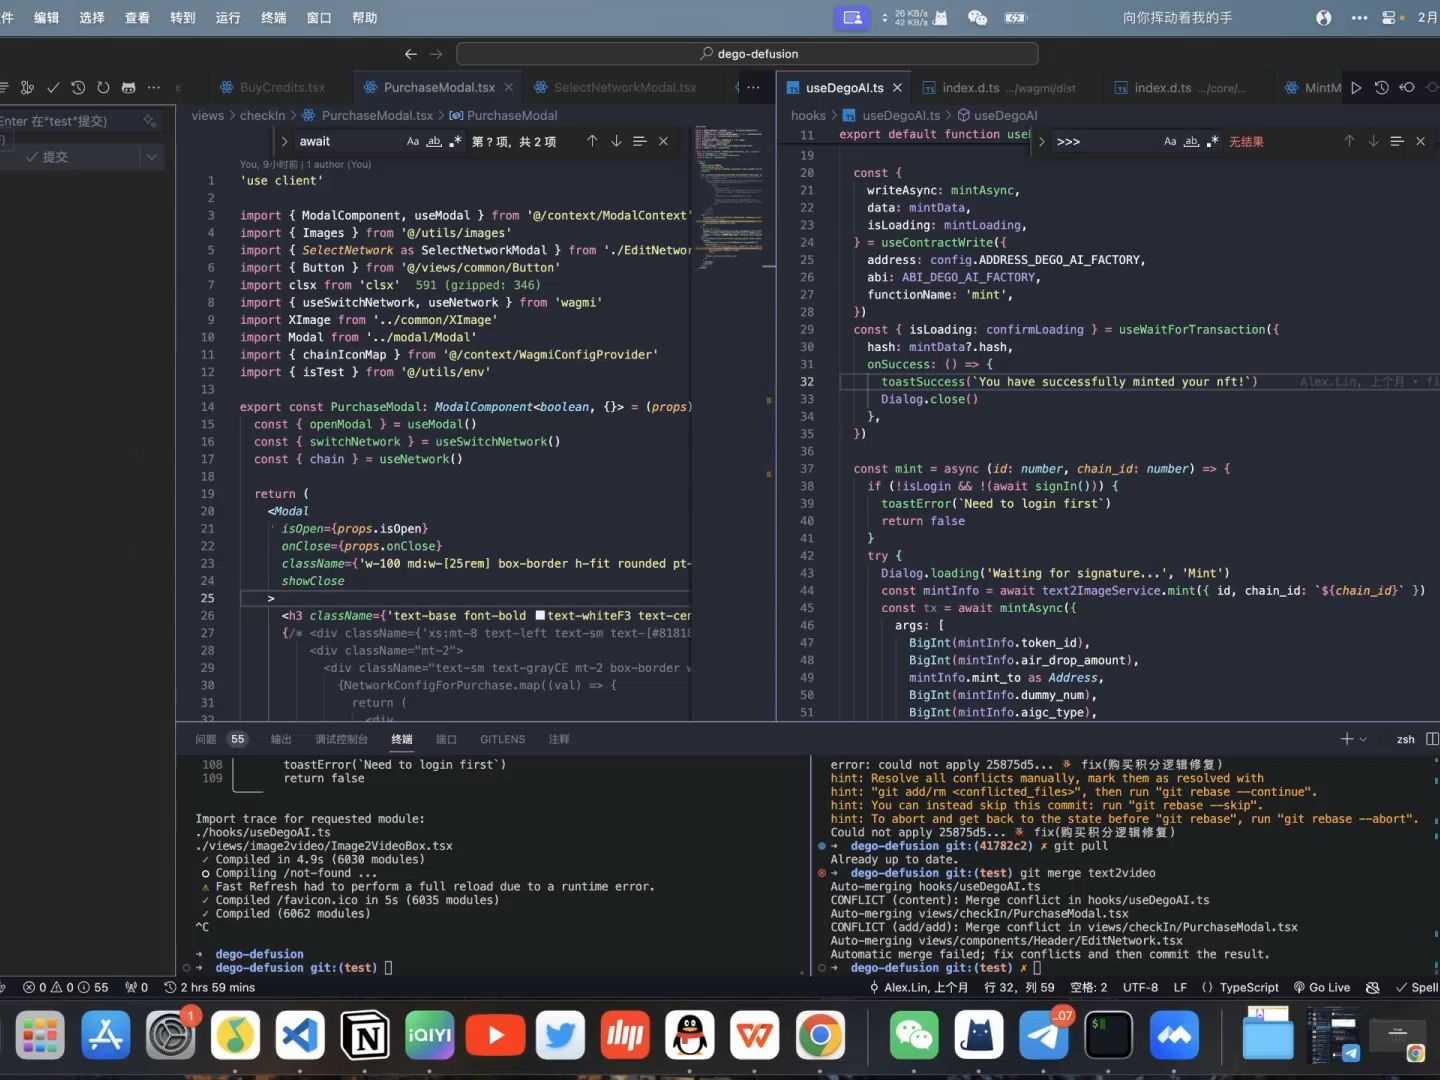Go to next match for 'await' search
The height and width of the screenshot is (1080, 1440).
[616, 141]
